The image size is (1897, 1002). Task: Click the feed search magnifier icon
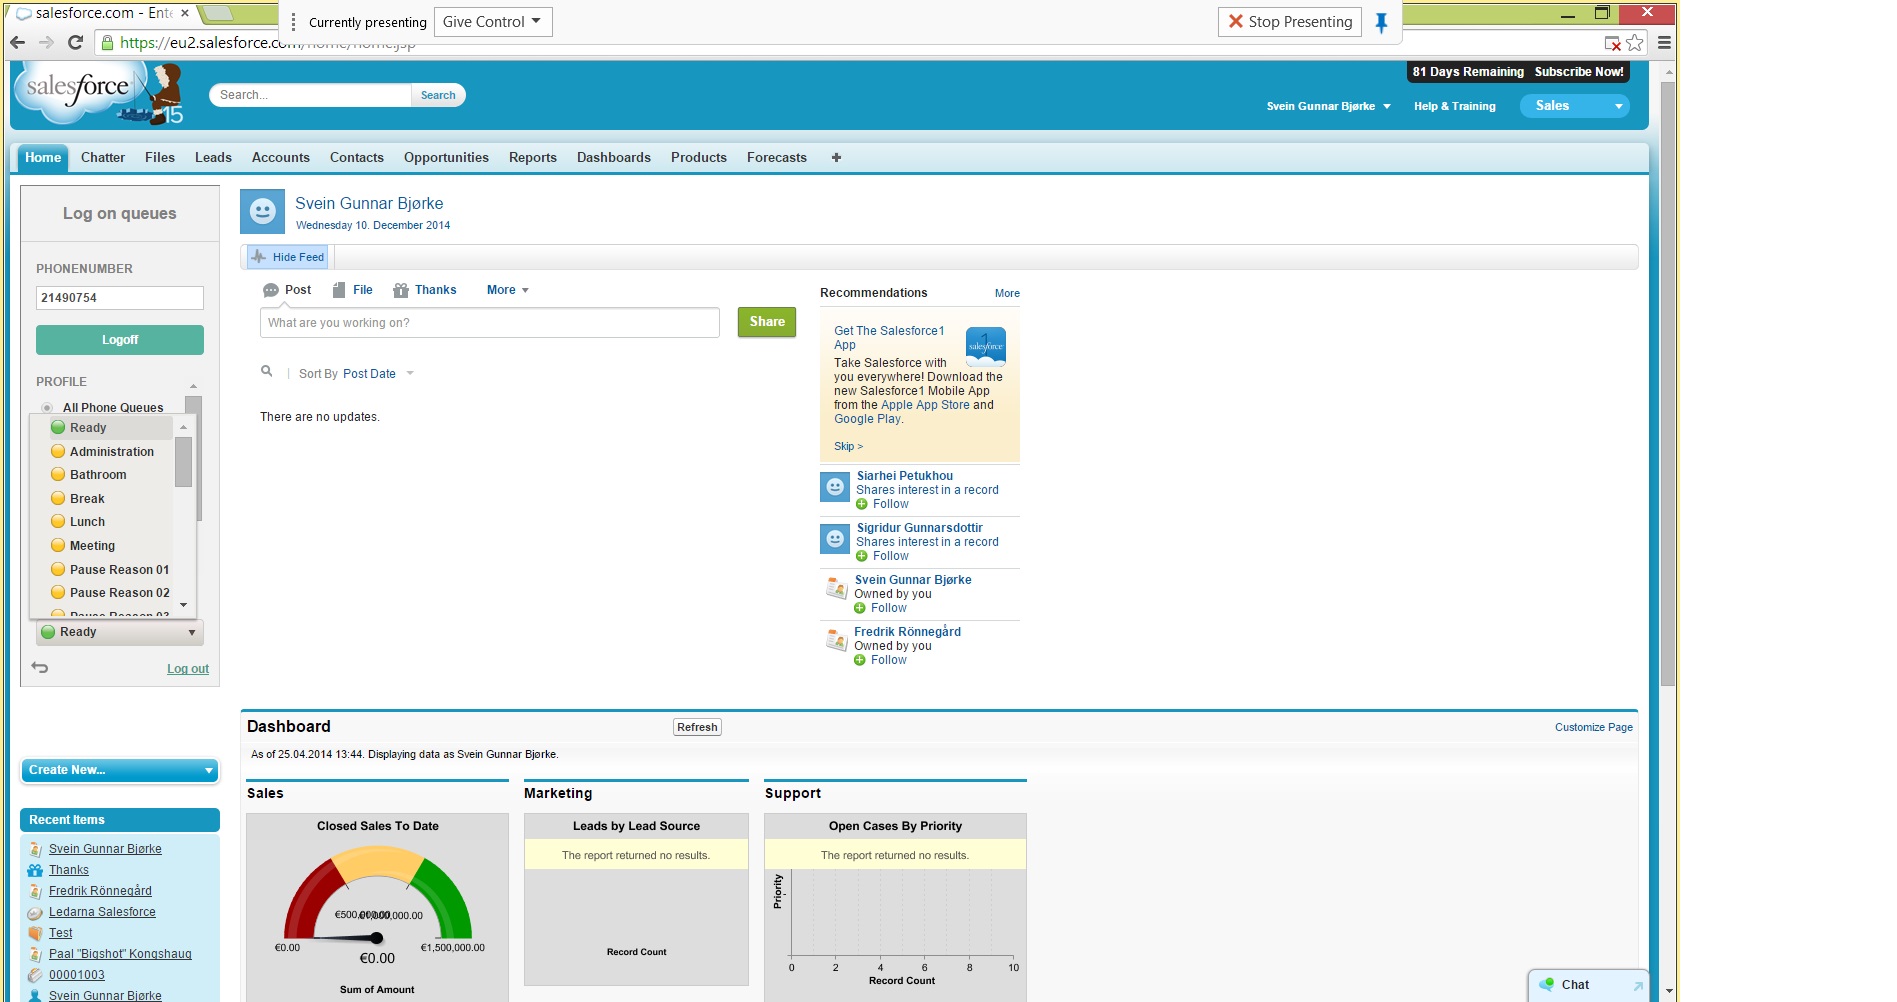266,371
